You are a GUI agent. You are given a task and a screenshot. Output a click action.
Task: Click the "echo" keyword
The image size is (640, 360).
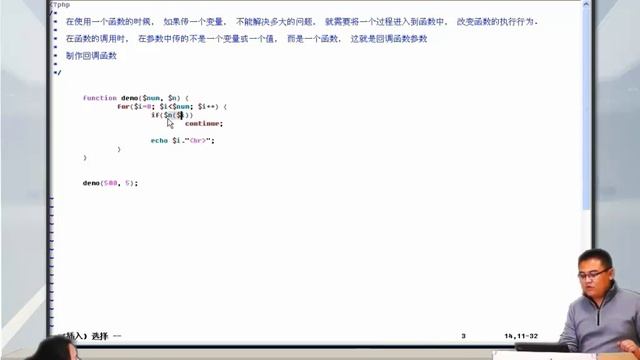pos(159,140)
